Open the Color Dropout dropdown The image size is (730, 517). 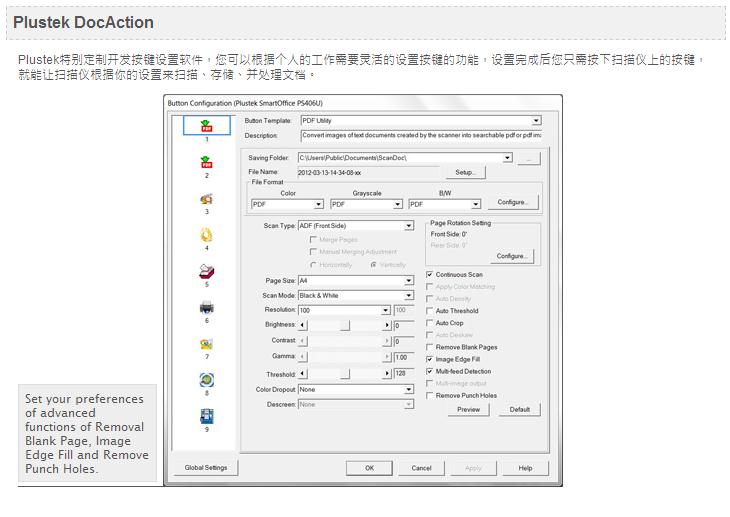coord(408,389)
